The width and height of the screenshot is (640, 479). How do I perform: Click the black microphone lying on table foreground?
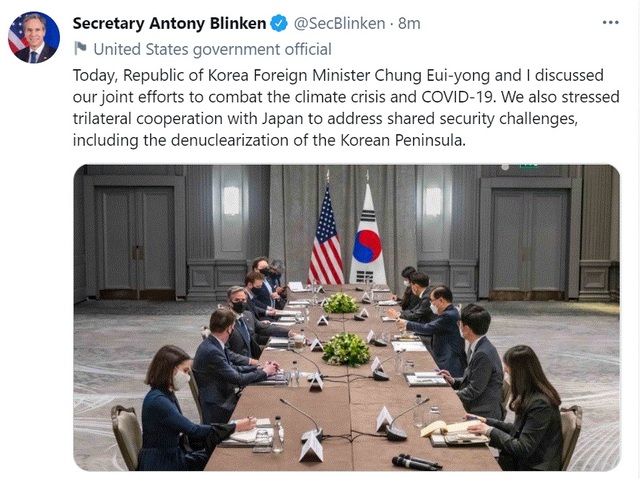pos(416,462)
